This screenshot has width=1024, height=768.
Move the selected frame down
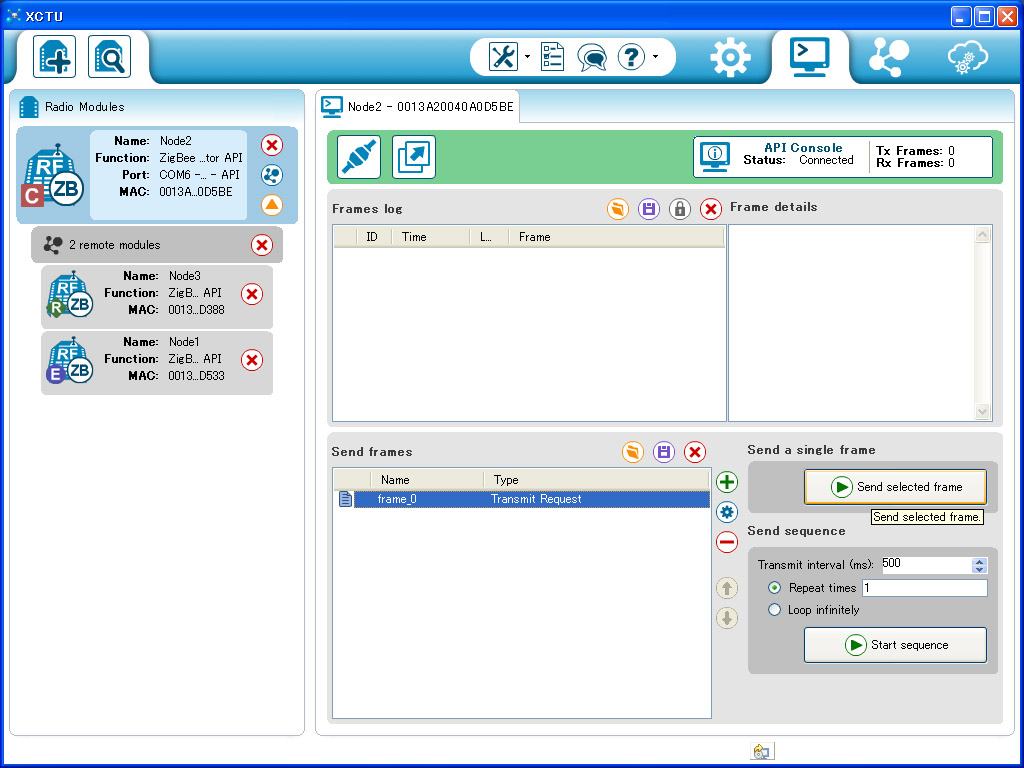click(x=727, y=618)
